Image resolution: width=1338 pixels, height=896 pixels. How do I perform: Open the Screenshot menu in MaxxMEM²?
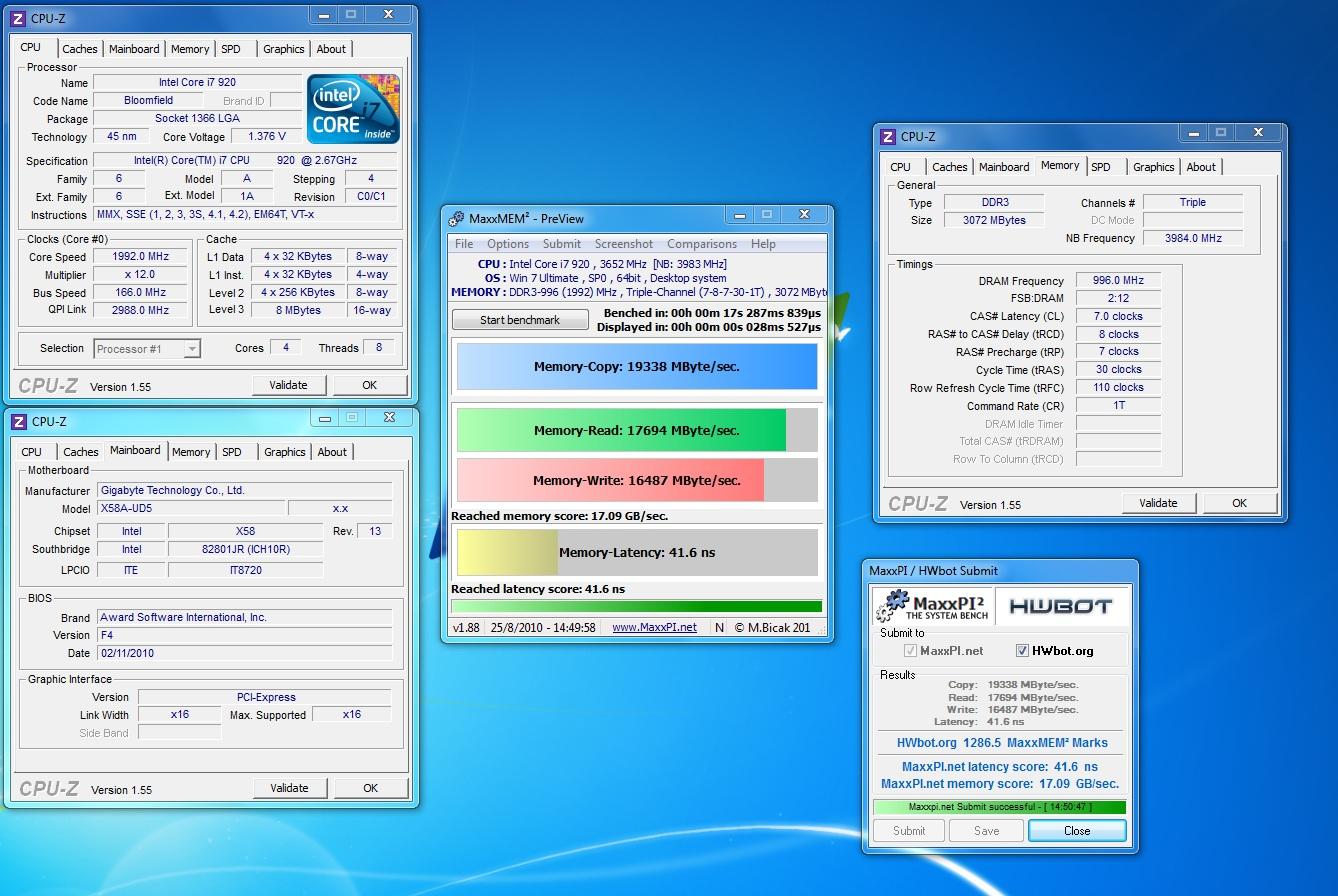623,244
